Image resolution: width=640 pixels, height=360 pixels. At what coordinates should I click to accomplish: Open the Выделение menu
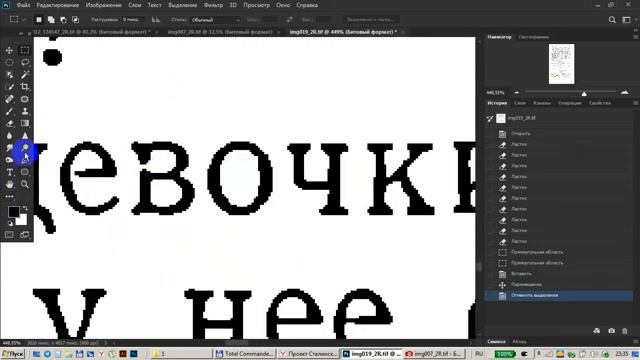click(x=182, y=5)
